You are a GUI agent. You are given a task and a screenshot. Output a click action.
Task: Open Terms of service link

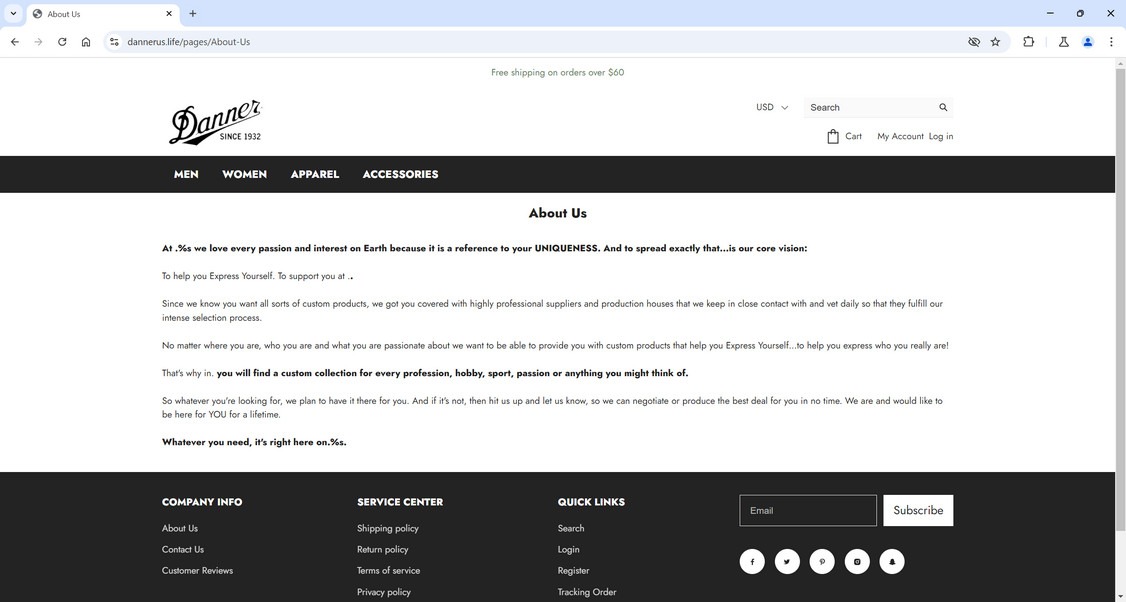(388, 570)
